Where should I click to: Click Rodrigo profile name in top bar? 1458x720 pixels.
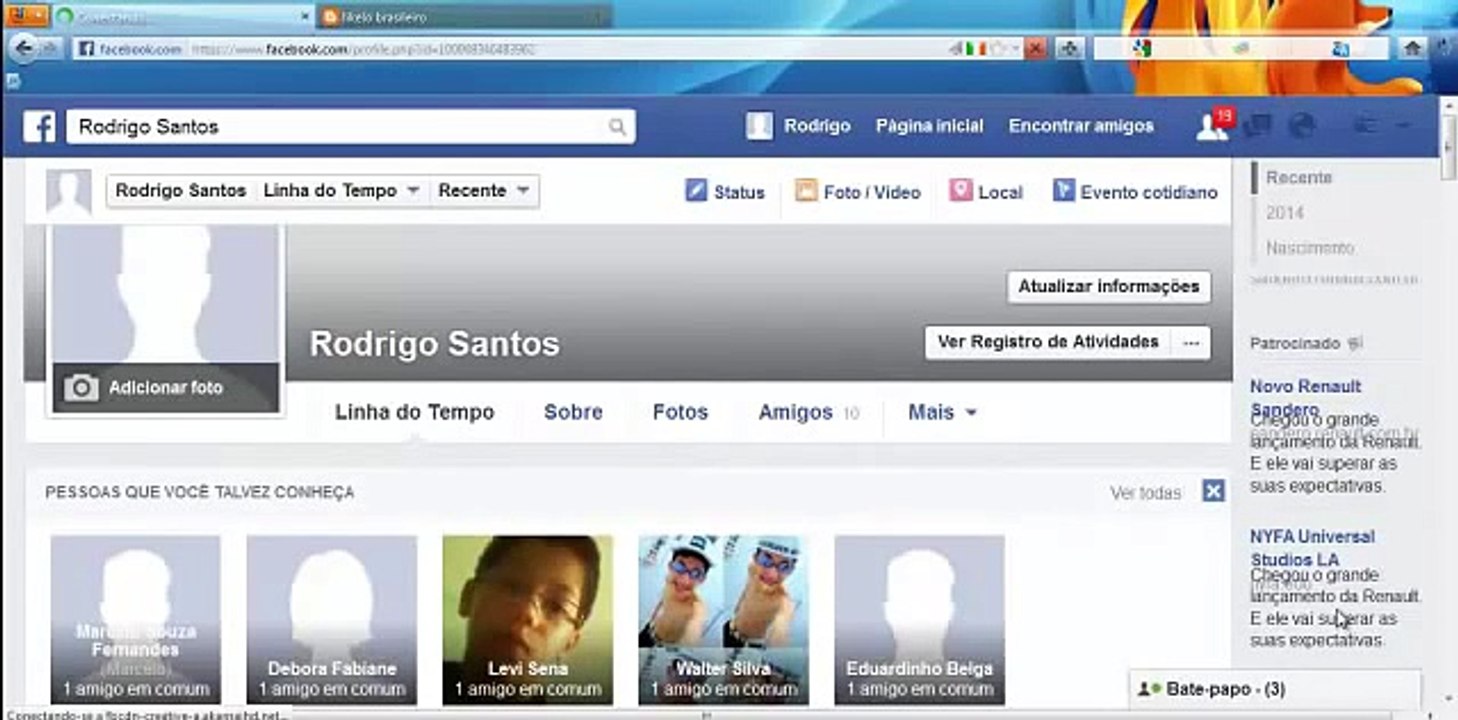pyautogui.click(x=817, y=126)
